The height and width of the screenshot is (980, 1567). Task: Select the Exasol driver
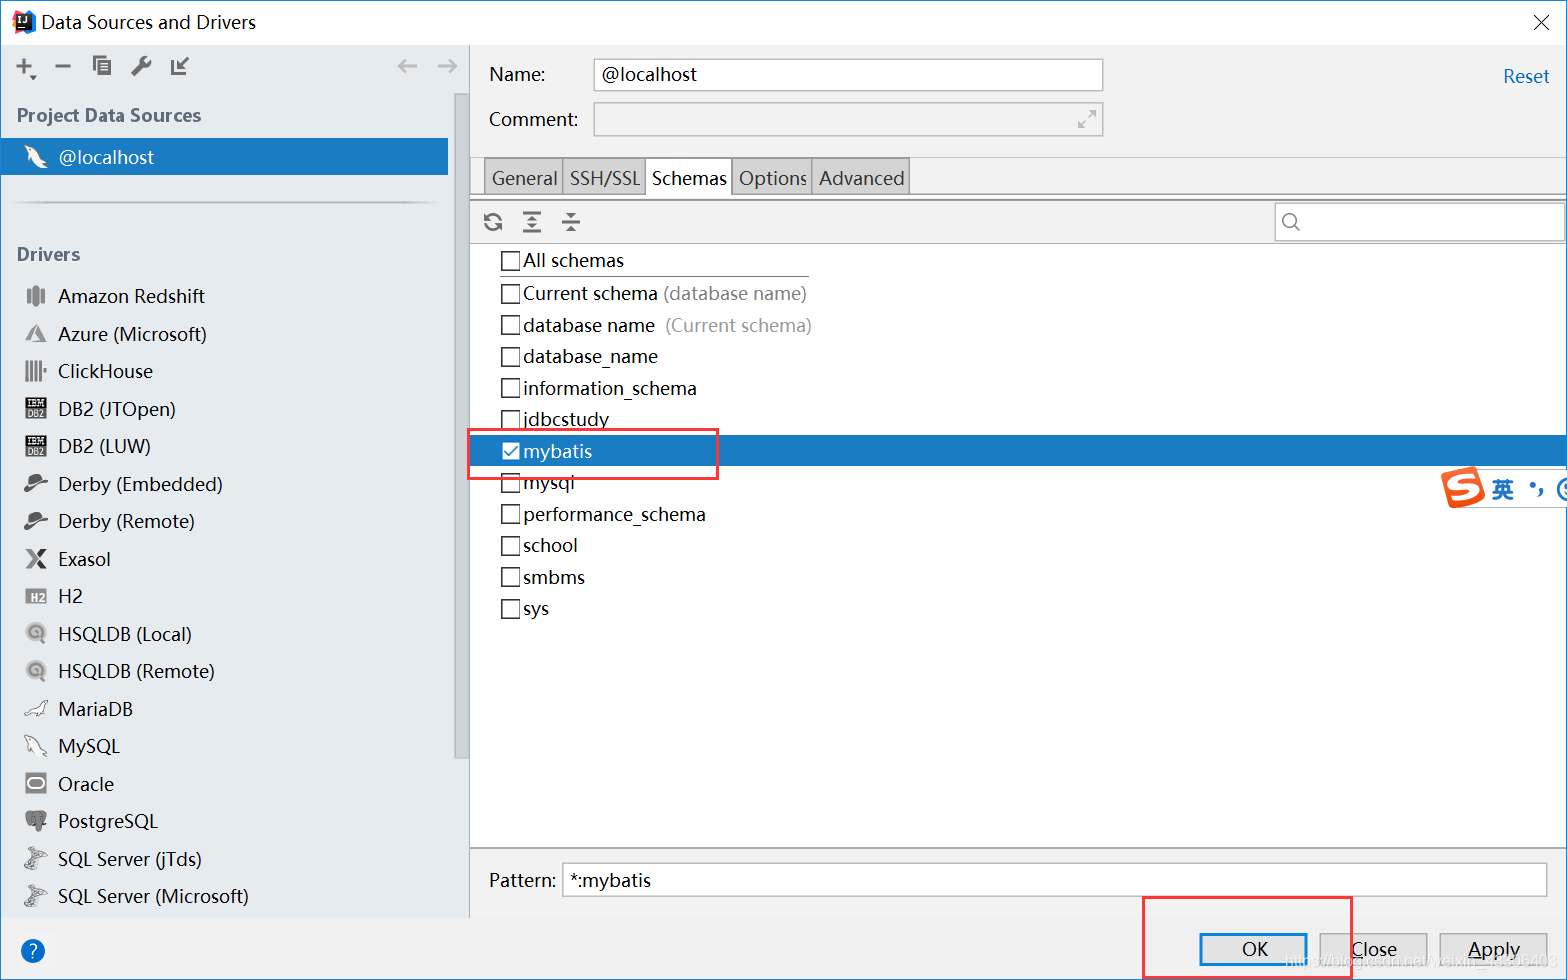tap(83, 559)
